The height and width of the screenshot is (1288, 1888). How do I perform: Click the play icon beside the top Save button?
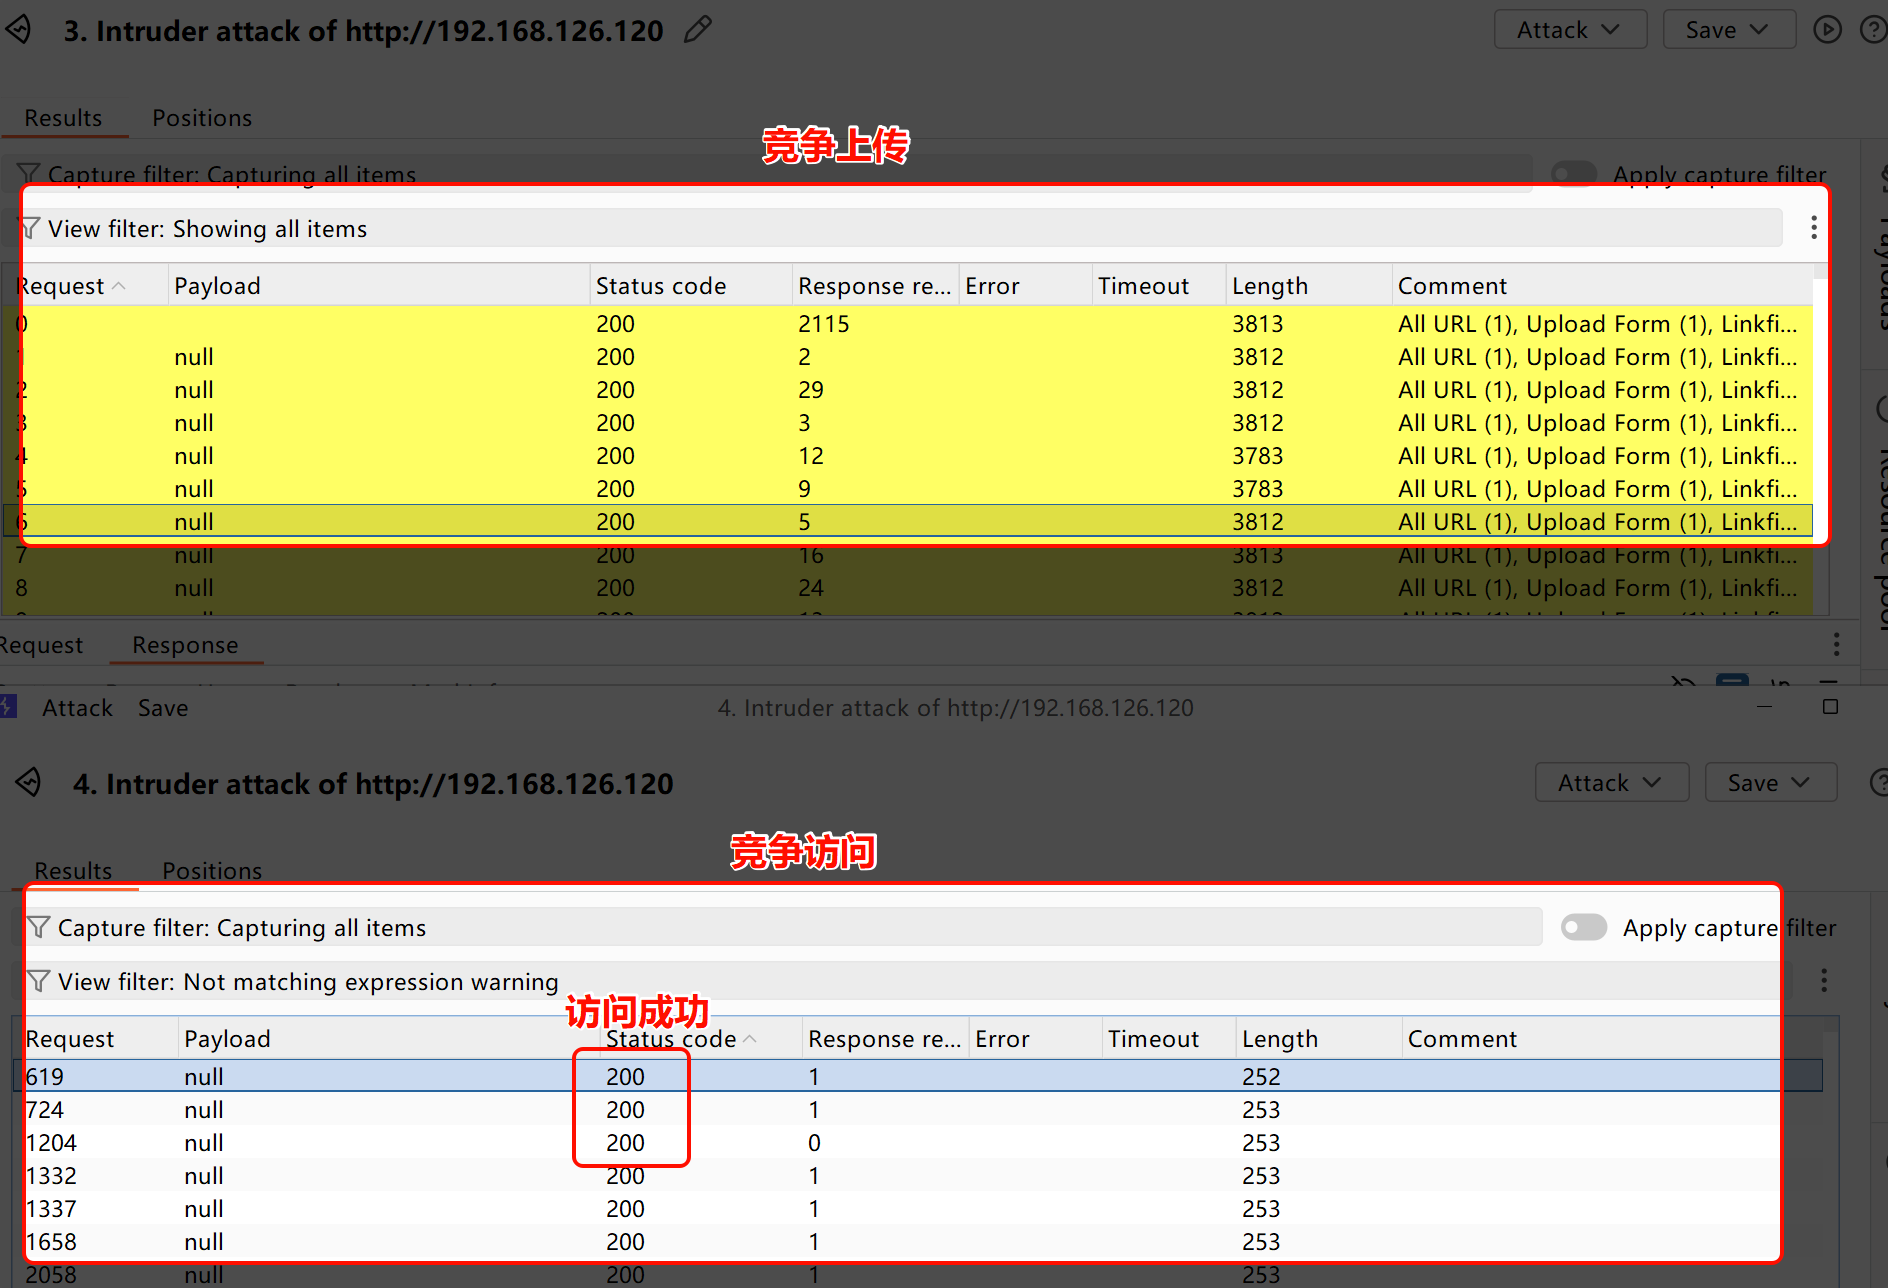(x=1827, y=30)
